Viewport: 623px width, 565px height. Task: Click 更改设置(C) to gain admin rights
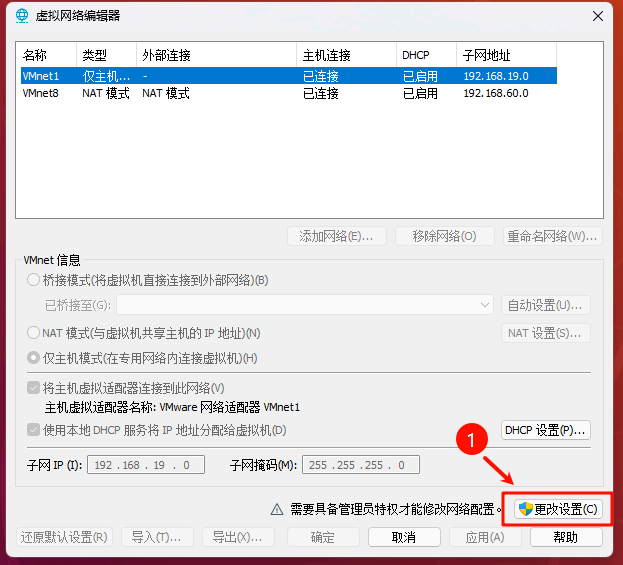558,509
